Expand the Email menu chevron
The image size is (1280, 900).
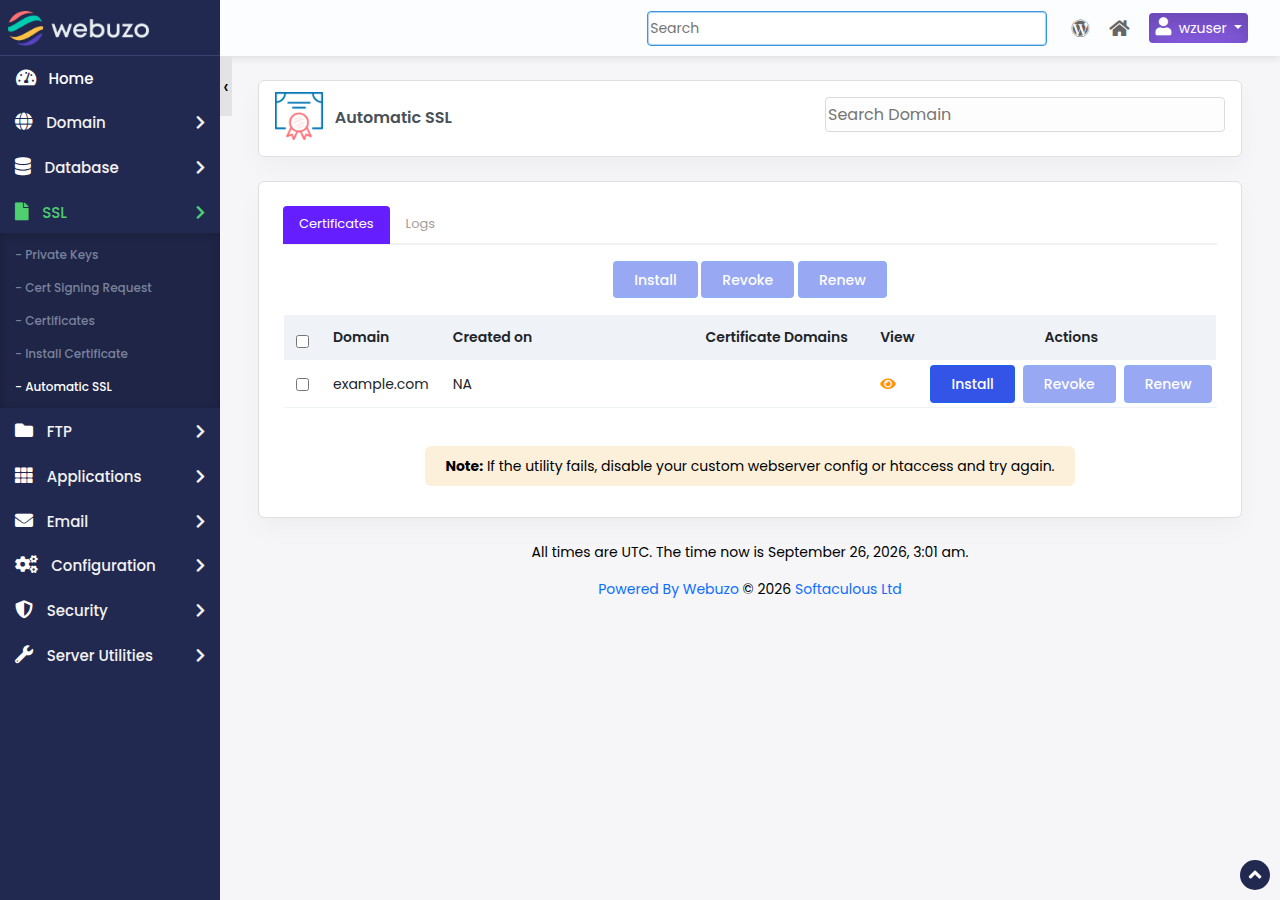click(200, 521)
